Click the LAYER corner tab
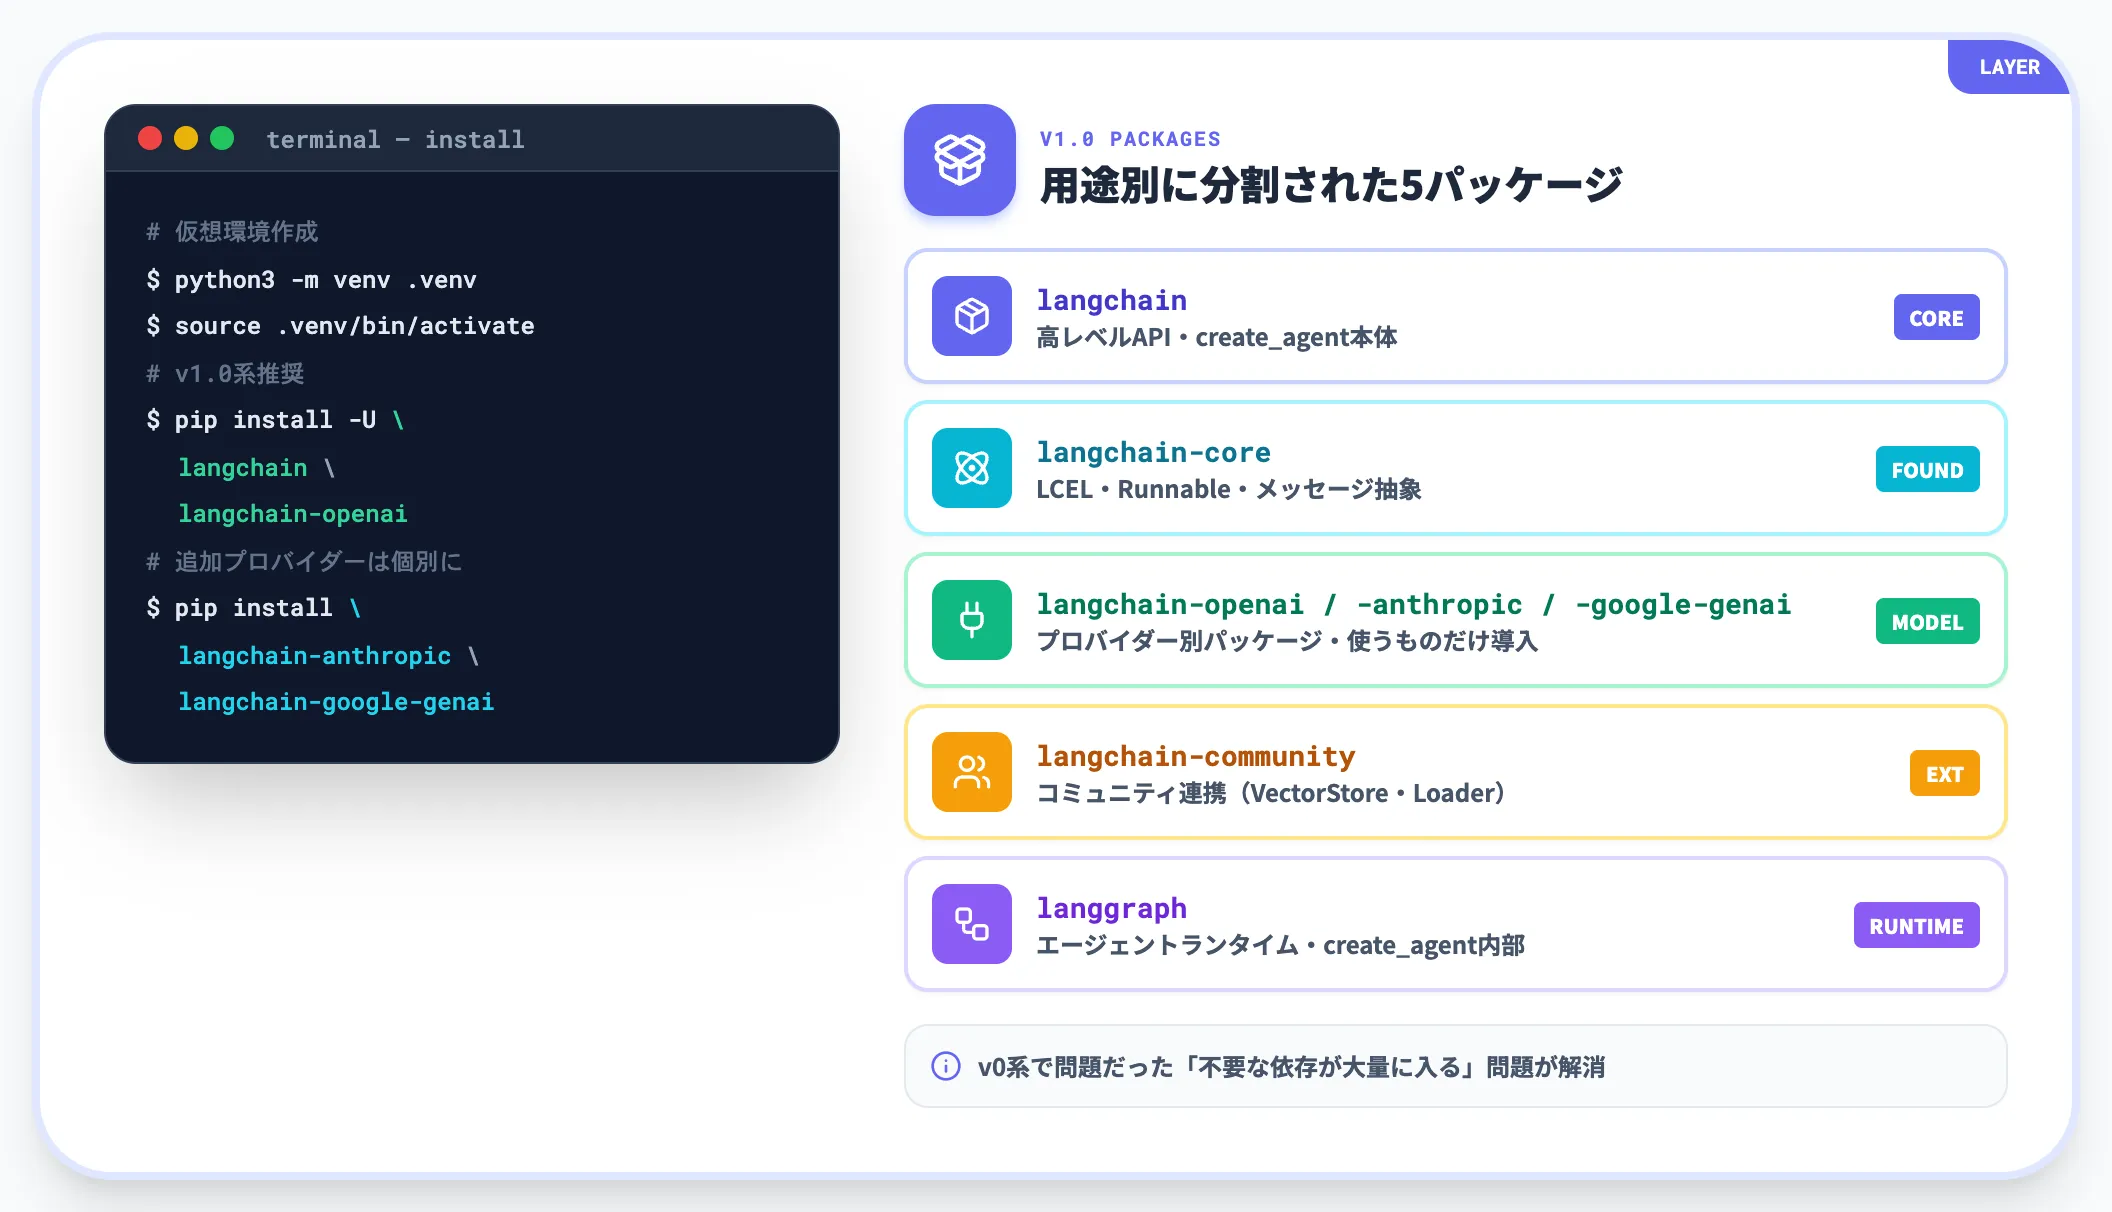2112x1212 pixels. pyautogui.click(x=2008, y=67)
